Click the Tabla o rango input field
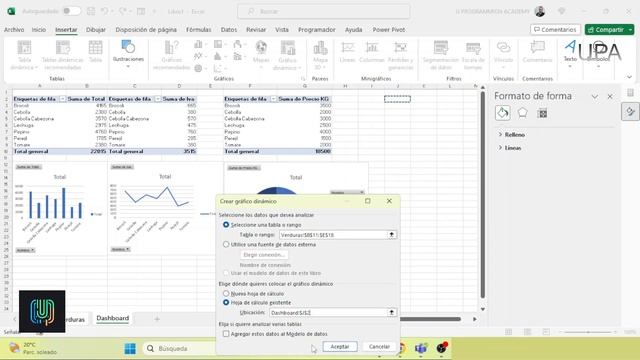This screenshot has height=360, width=640. [x=333, y=235]
